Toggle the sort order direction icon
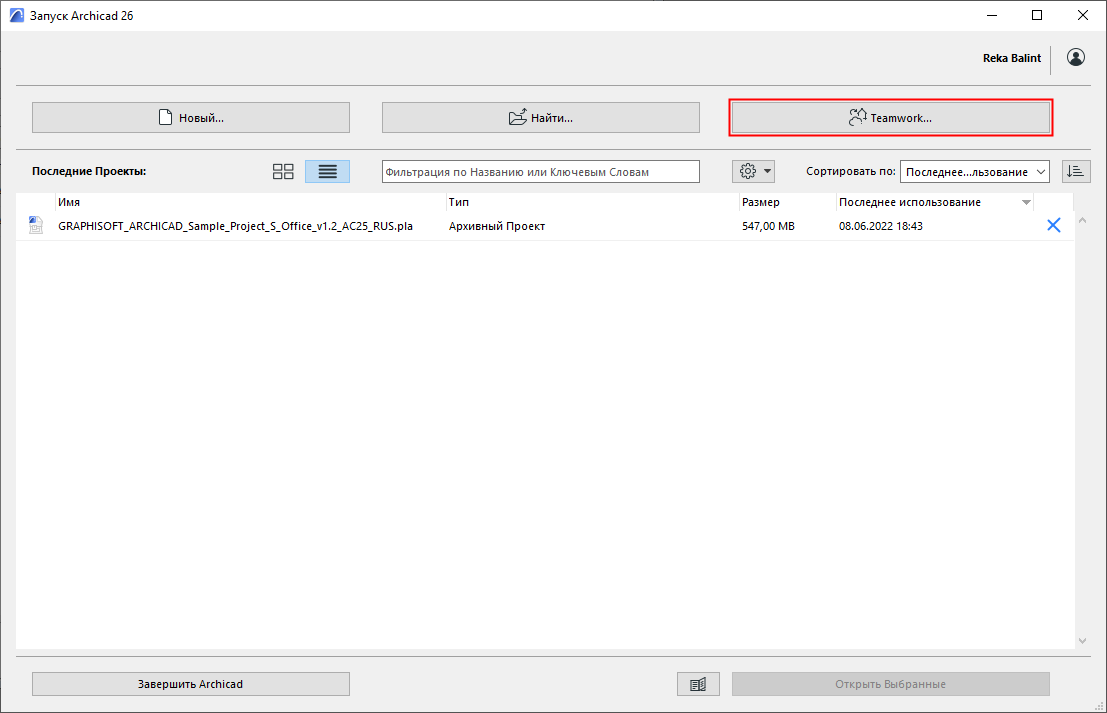This screenshot has height=713, width=1107. [1076, 172]
